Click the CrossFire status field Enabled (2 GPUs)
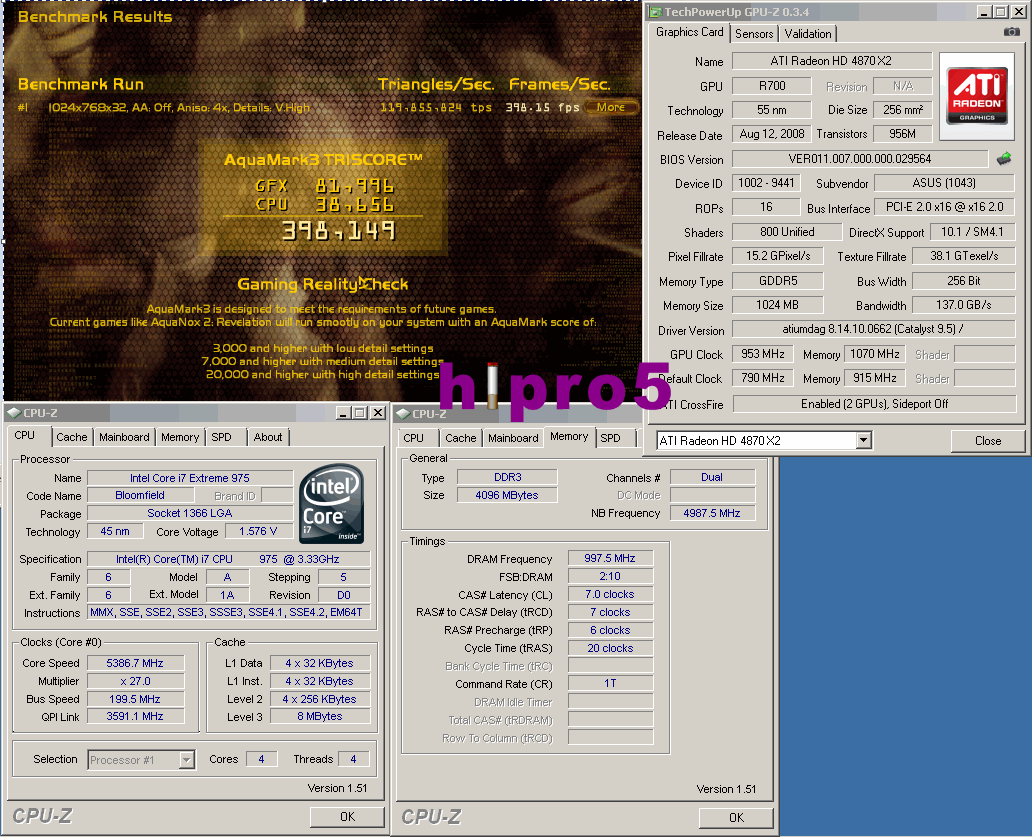 [874, 403]
